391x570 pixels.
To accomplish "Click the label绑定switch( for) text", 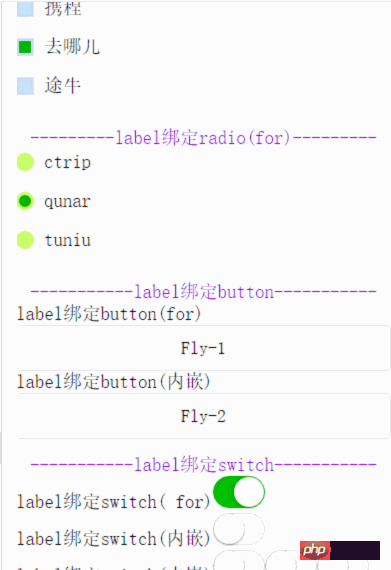I will pyautogui.click(x=114, y=502).
